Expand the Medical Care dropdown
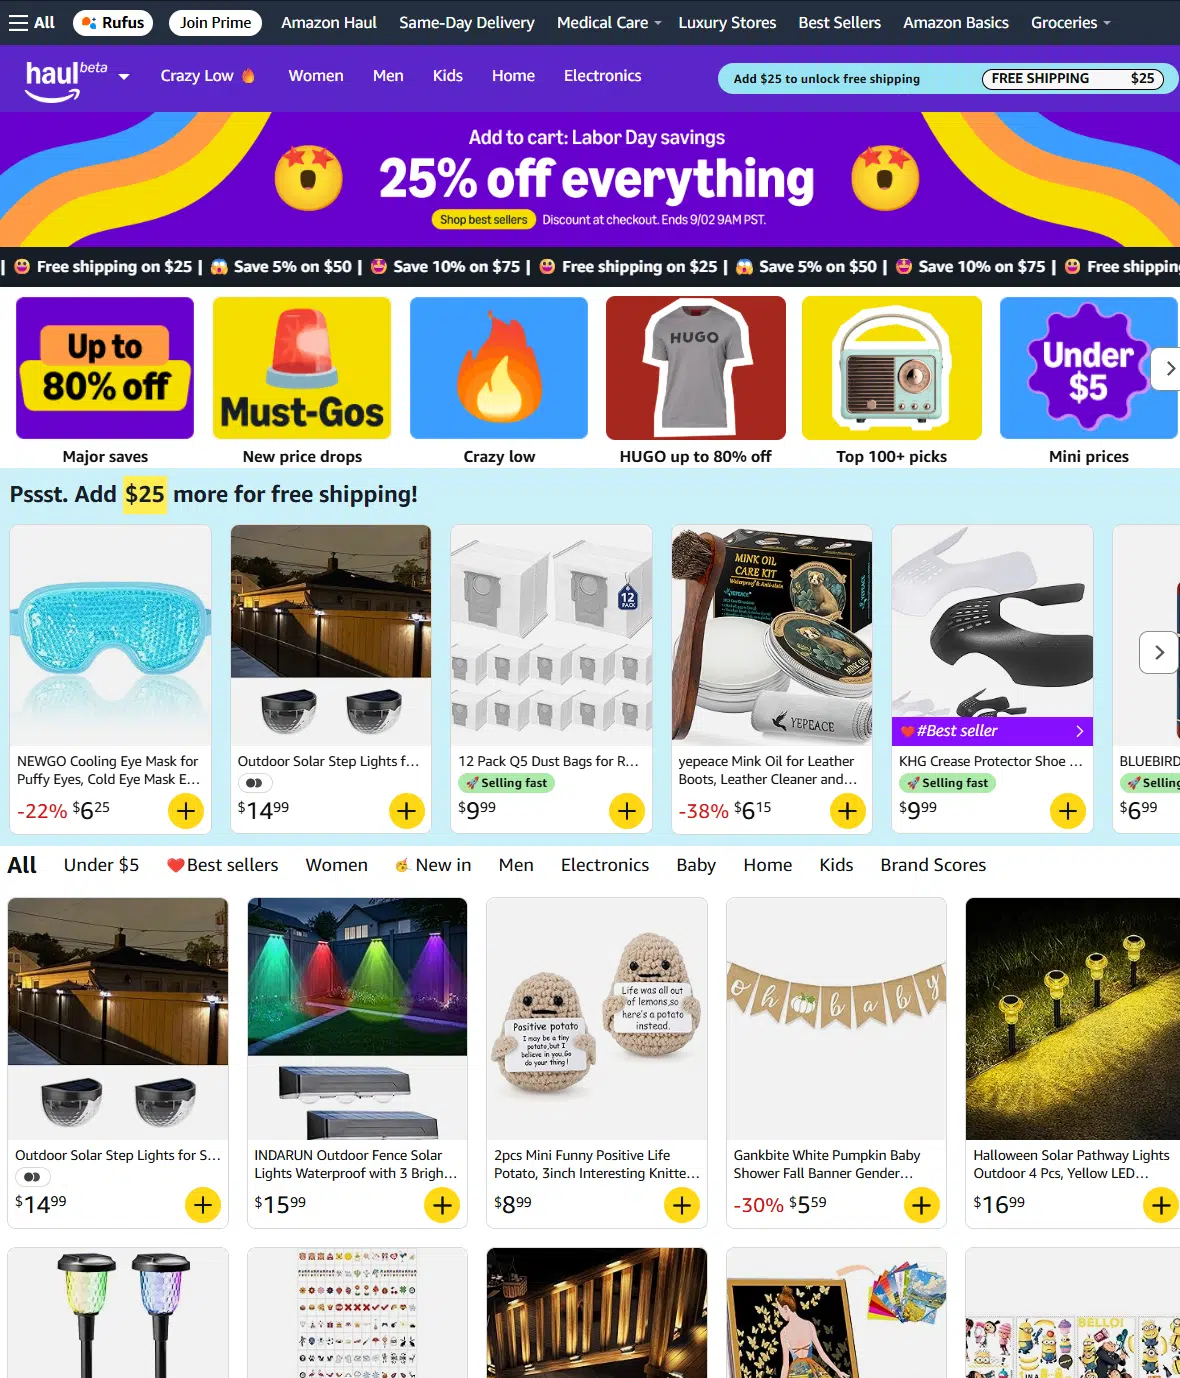Viewport: 1180px width, 1378px height. 609,22
